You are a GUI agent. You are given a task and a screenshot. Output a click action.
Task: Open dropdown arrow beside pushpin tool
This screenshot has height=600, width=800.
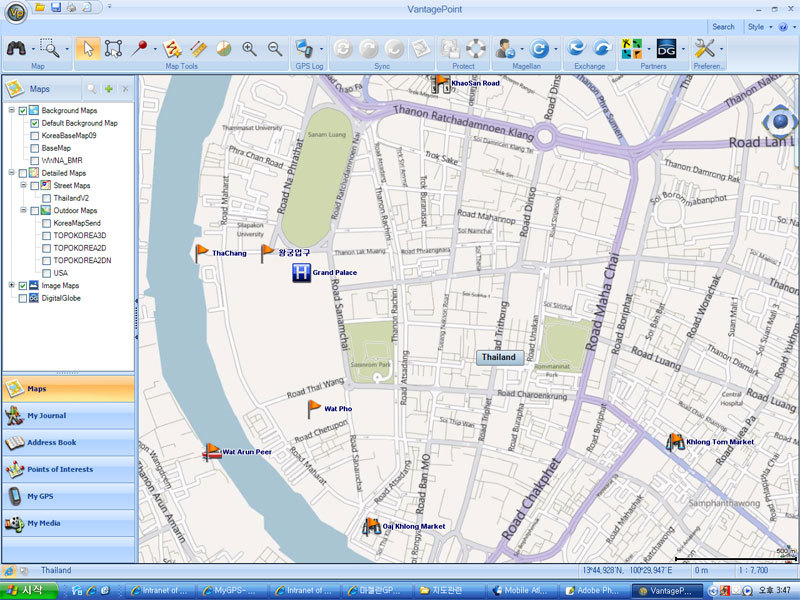pos(155,49)
